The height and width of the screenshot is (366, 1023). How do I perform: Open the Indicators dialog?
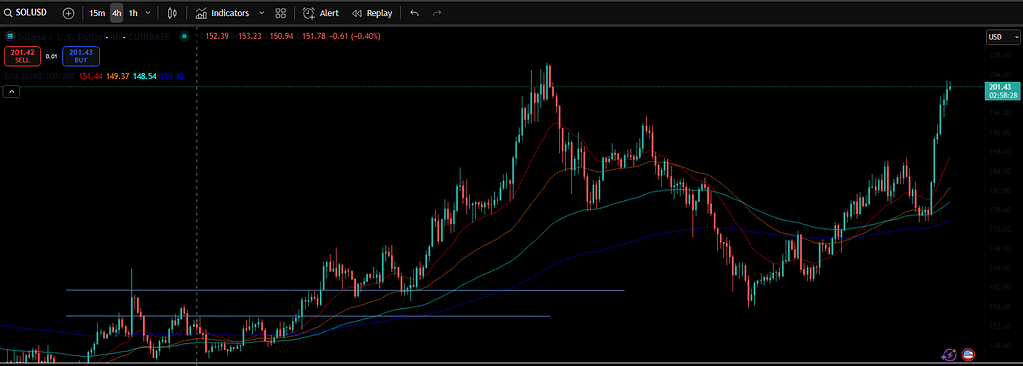click(x=222, y=13)
